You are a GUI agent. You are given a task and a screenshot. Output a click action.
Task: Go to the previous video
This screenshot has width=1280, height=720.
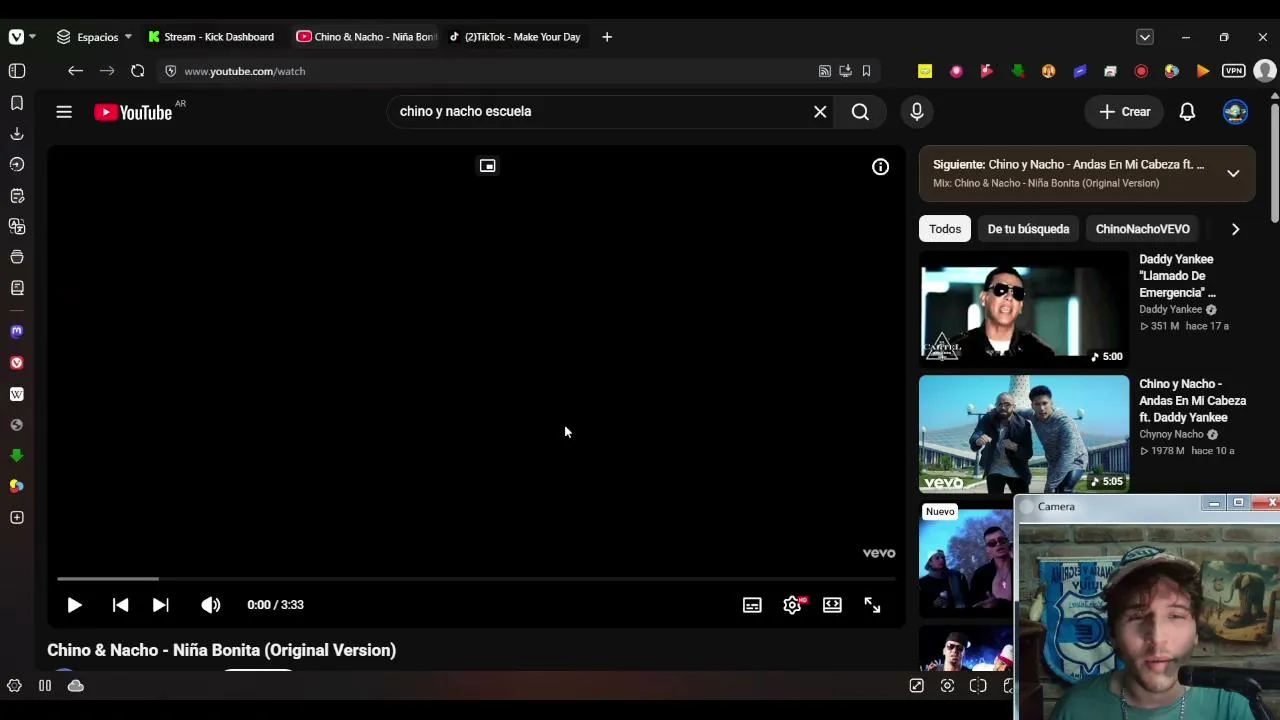pos(120,605)
